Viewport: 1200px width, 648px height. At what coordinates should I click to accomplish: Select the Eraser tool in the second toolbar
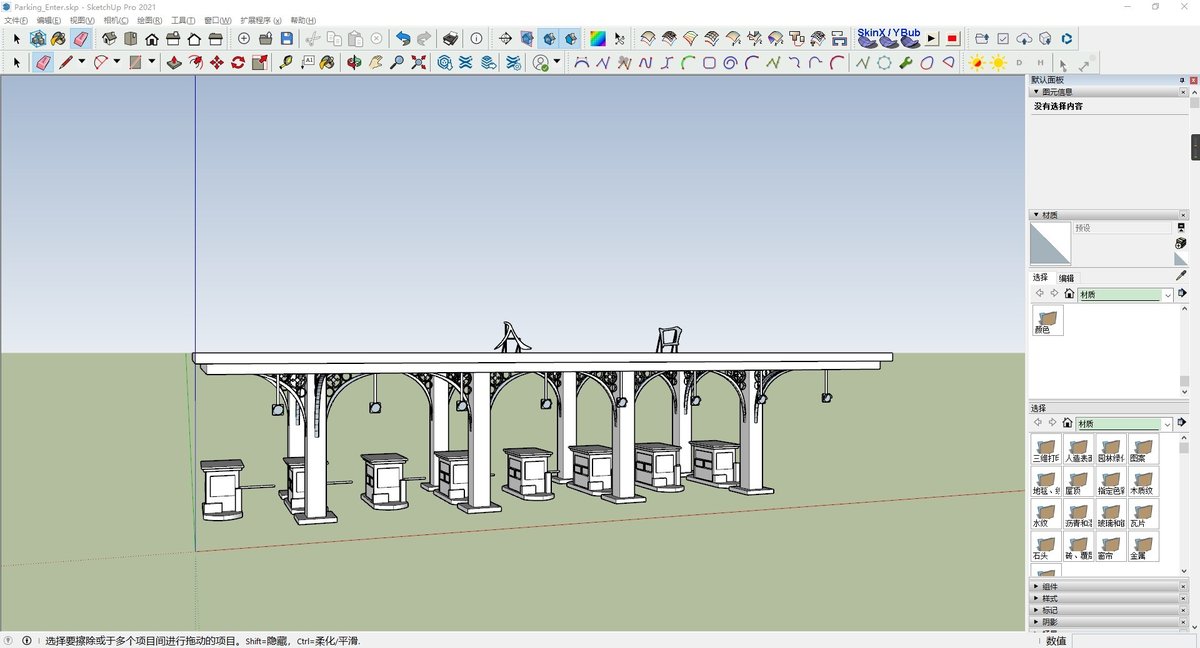pyautogui.click(x=43, y=62)
